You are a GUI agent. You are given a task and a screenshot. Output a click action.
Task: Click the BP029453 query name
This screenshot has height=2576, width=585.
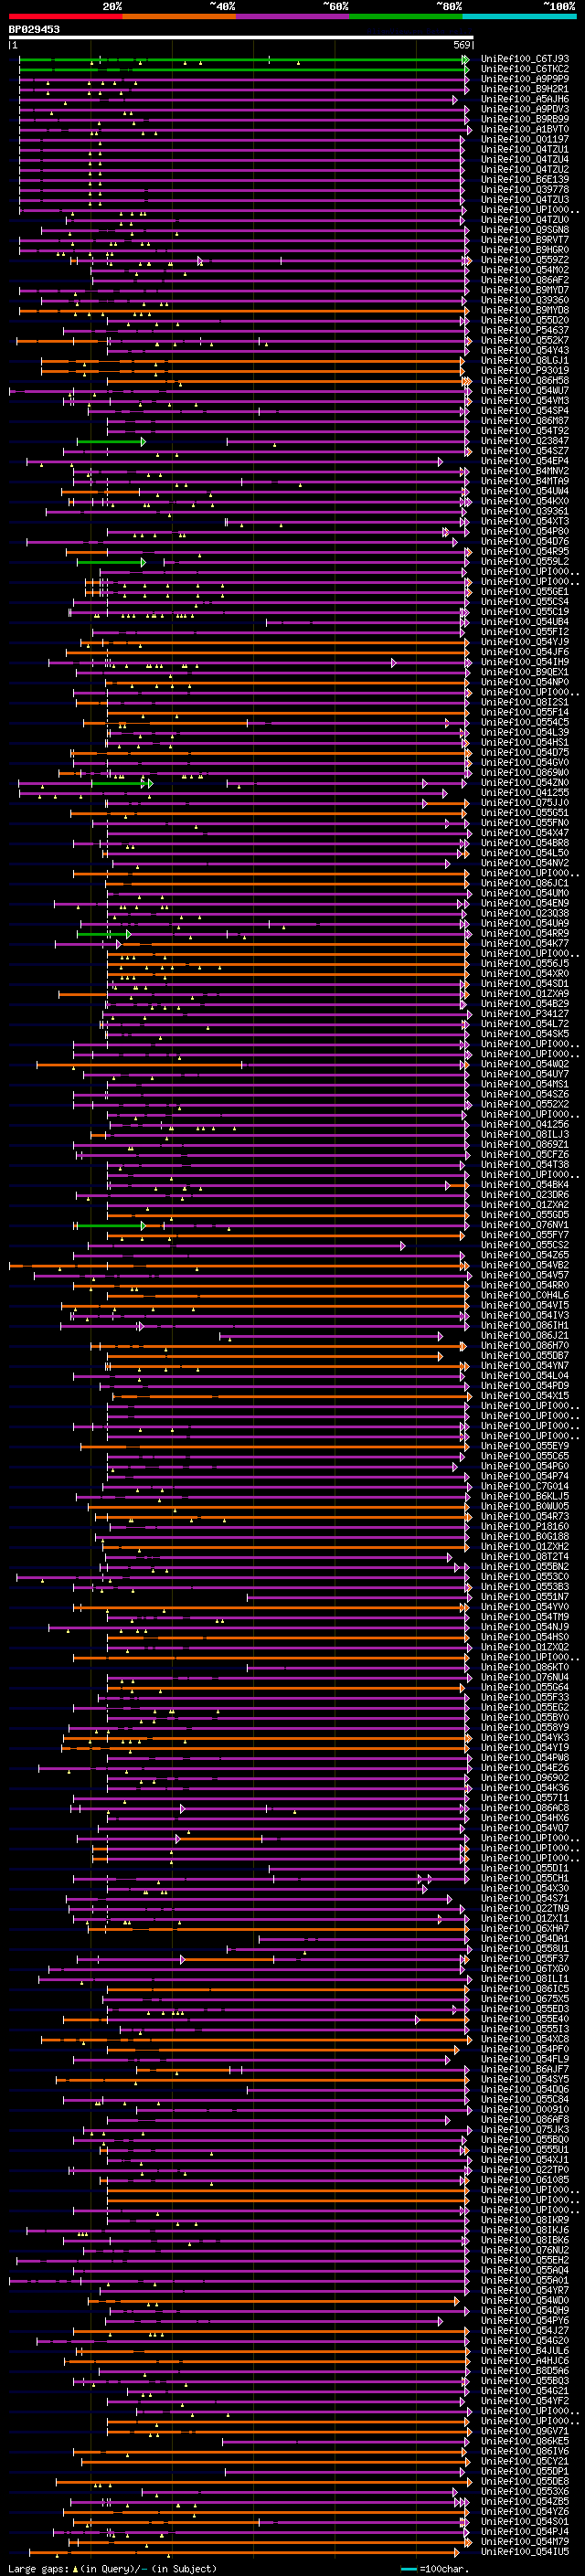[34, 30]
